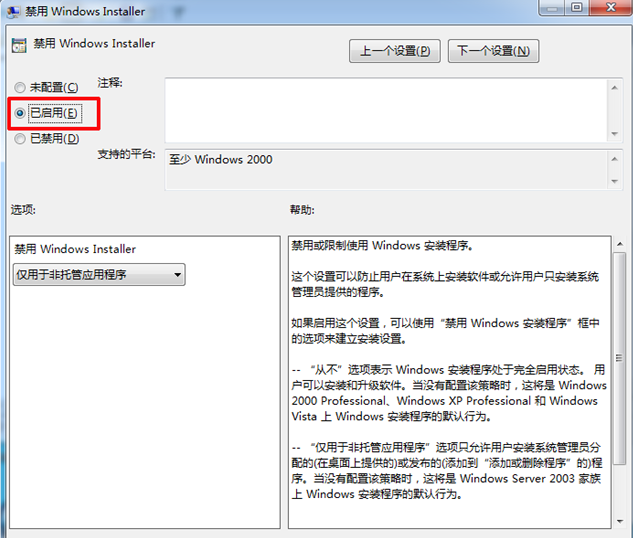Click up arrow of 注释 comment scrollbar
This screenshot has height=538, width=633.
coord(613,87)
